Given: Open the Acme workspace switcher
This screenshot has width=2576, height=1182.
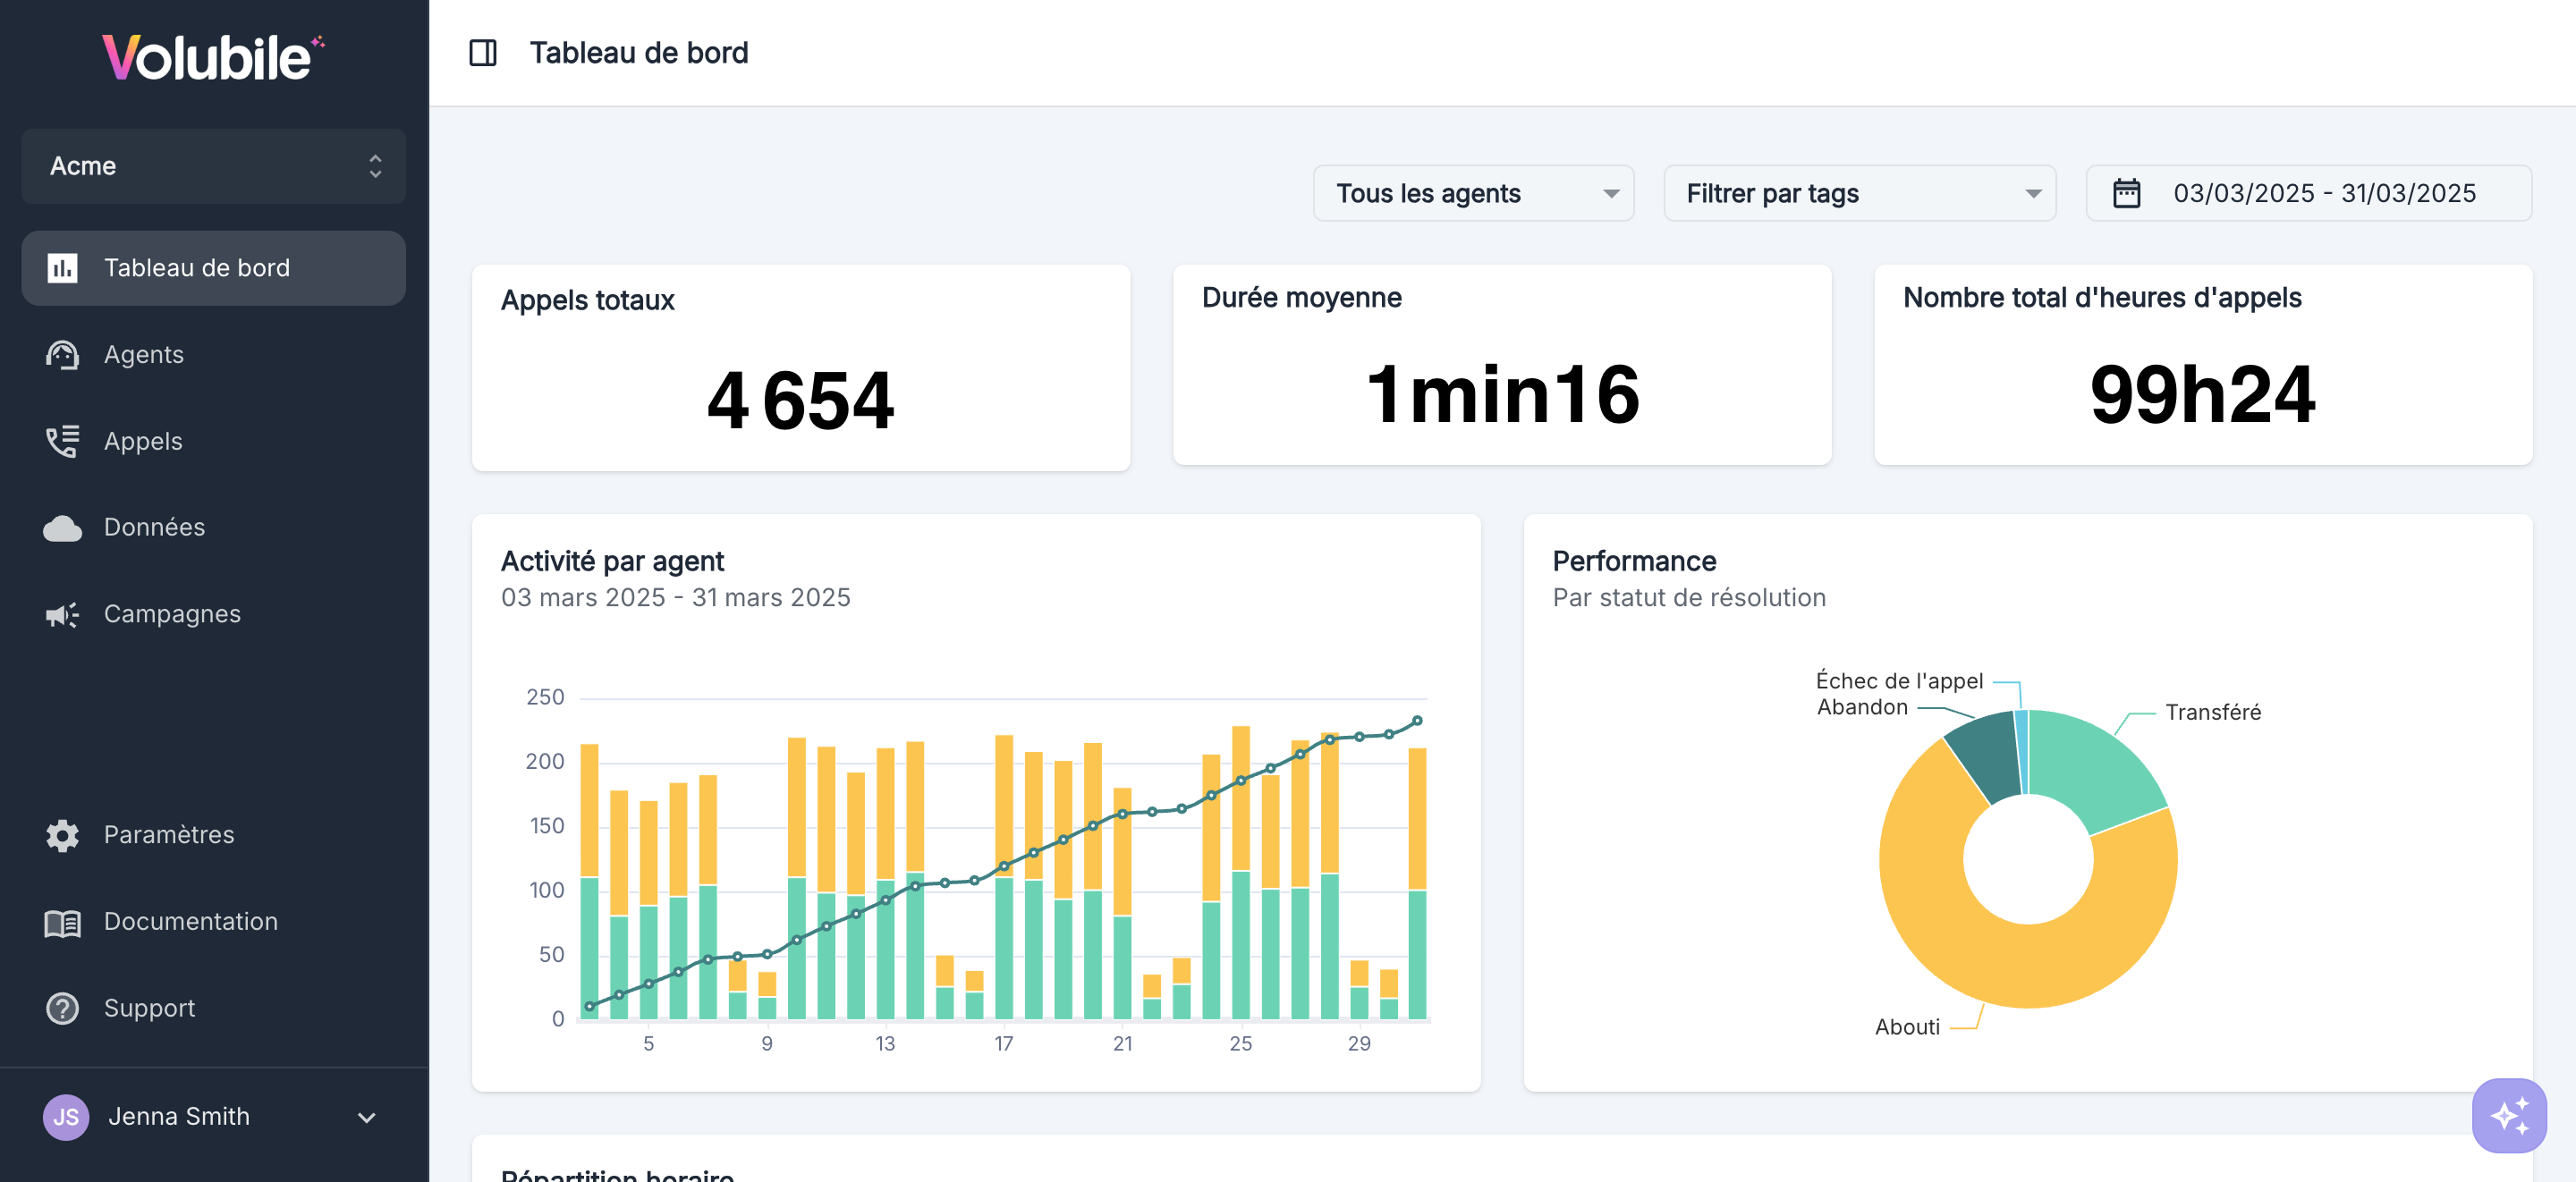Looking at the screenshot, I should point(213,166).
